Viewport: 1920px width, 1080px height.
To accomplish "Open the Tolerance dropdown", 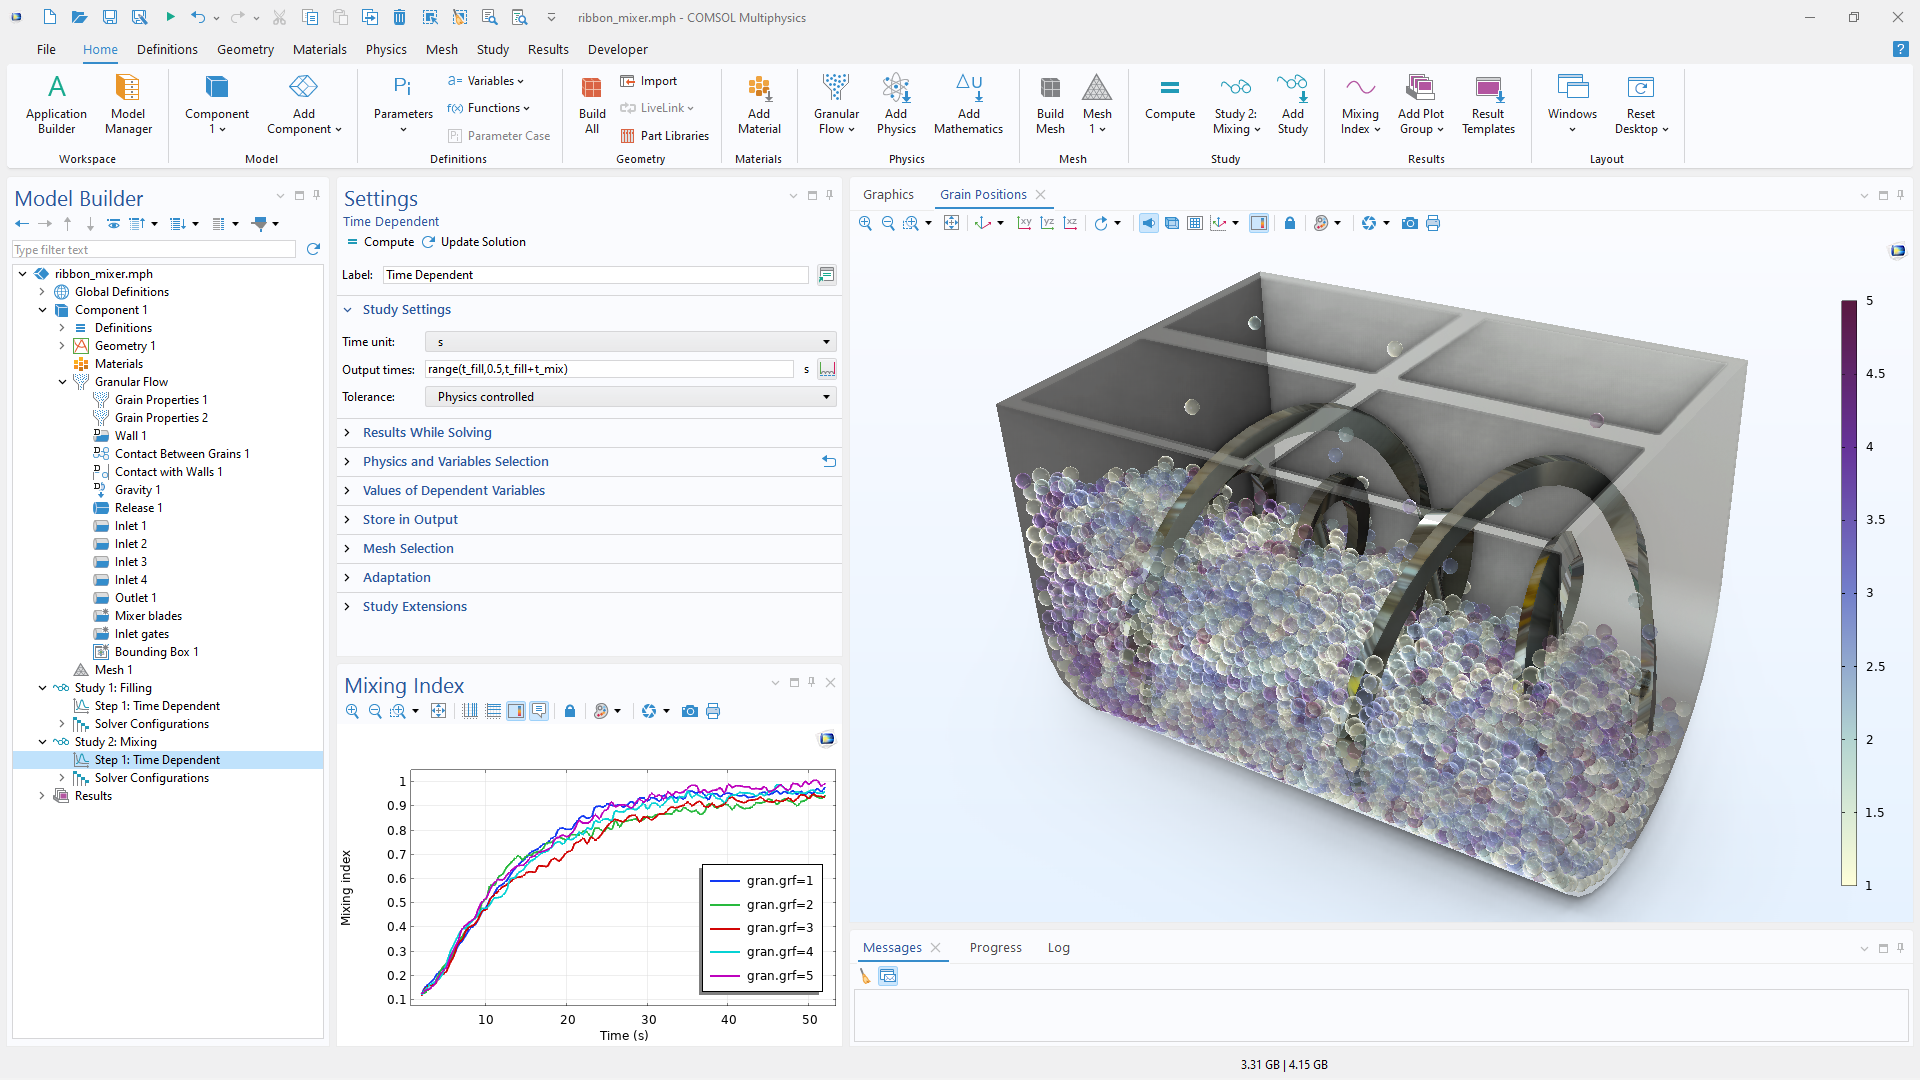I will [x=630, y=397].
